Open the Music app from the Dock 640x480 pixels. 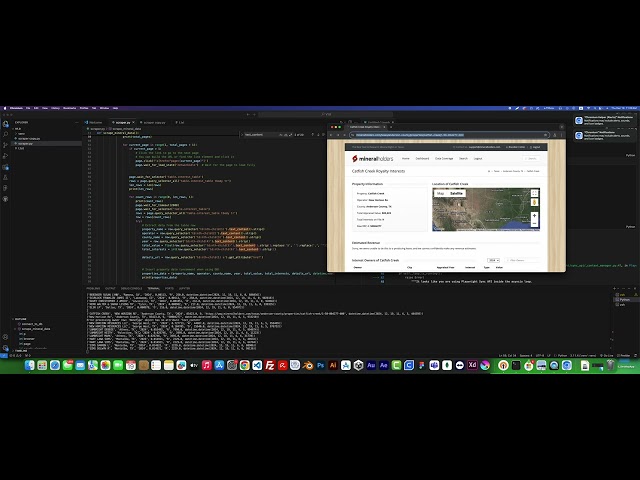click(207, 365)
